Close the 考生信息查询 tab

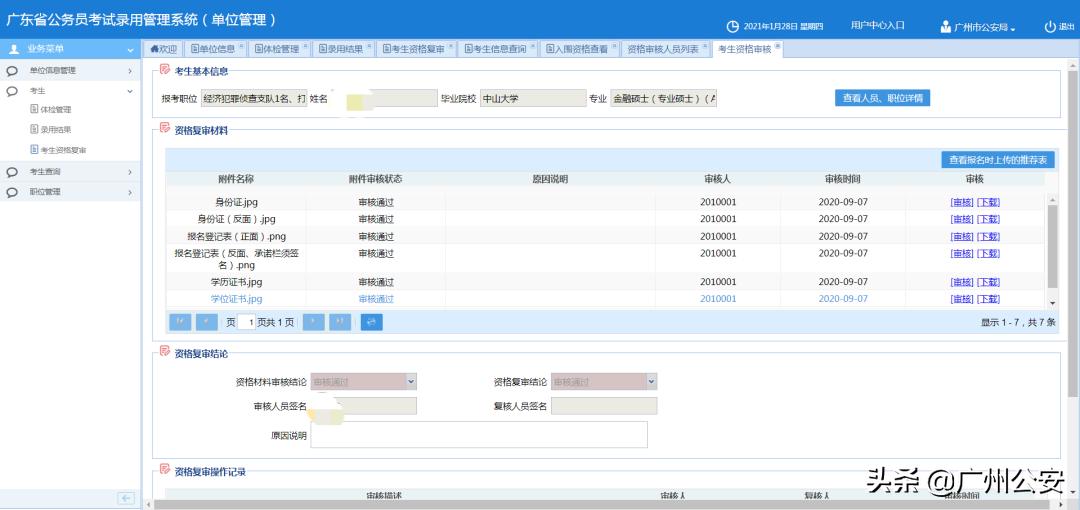coord(533,46)
